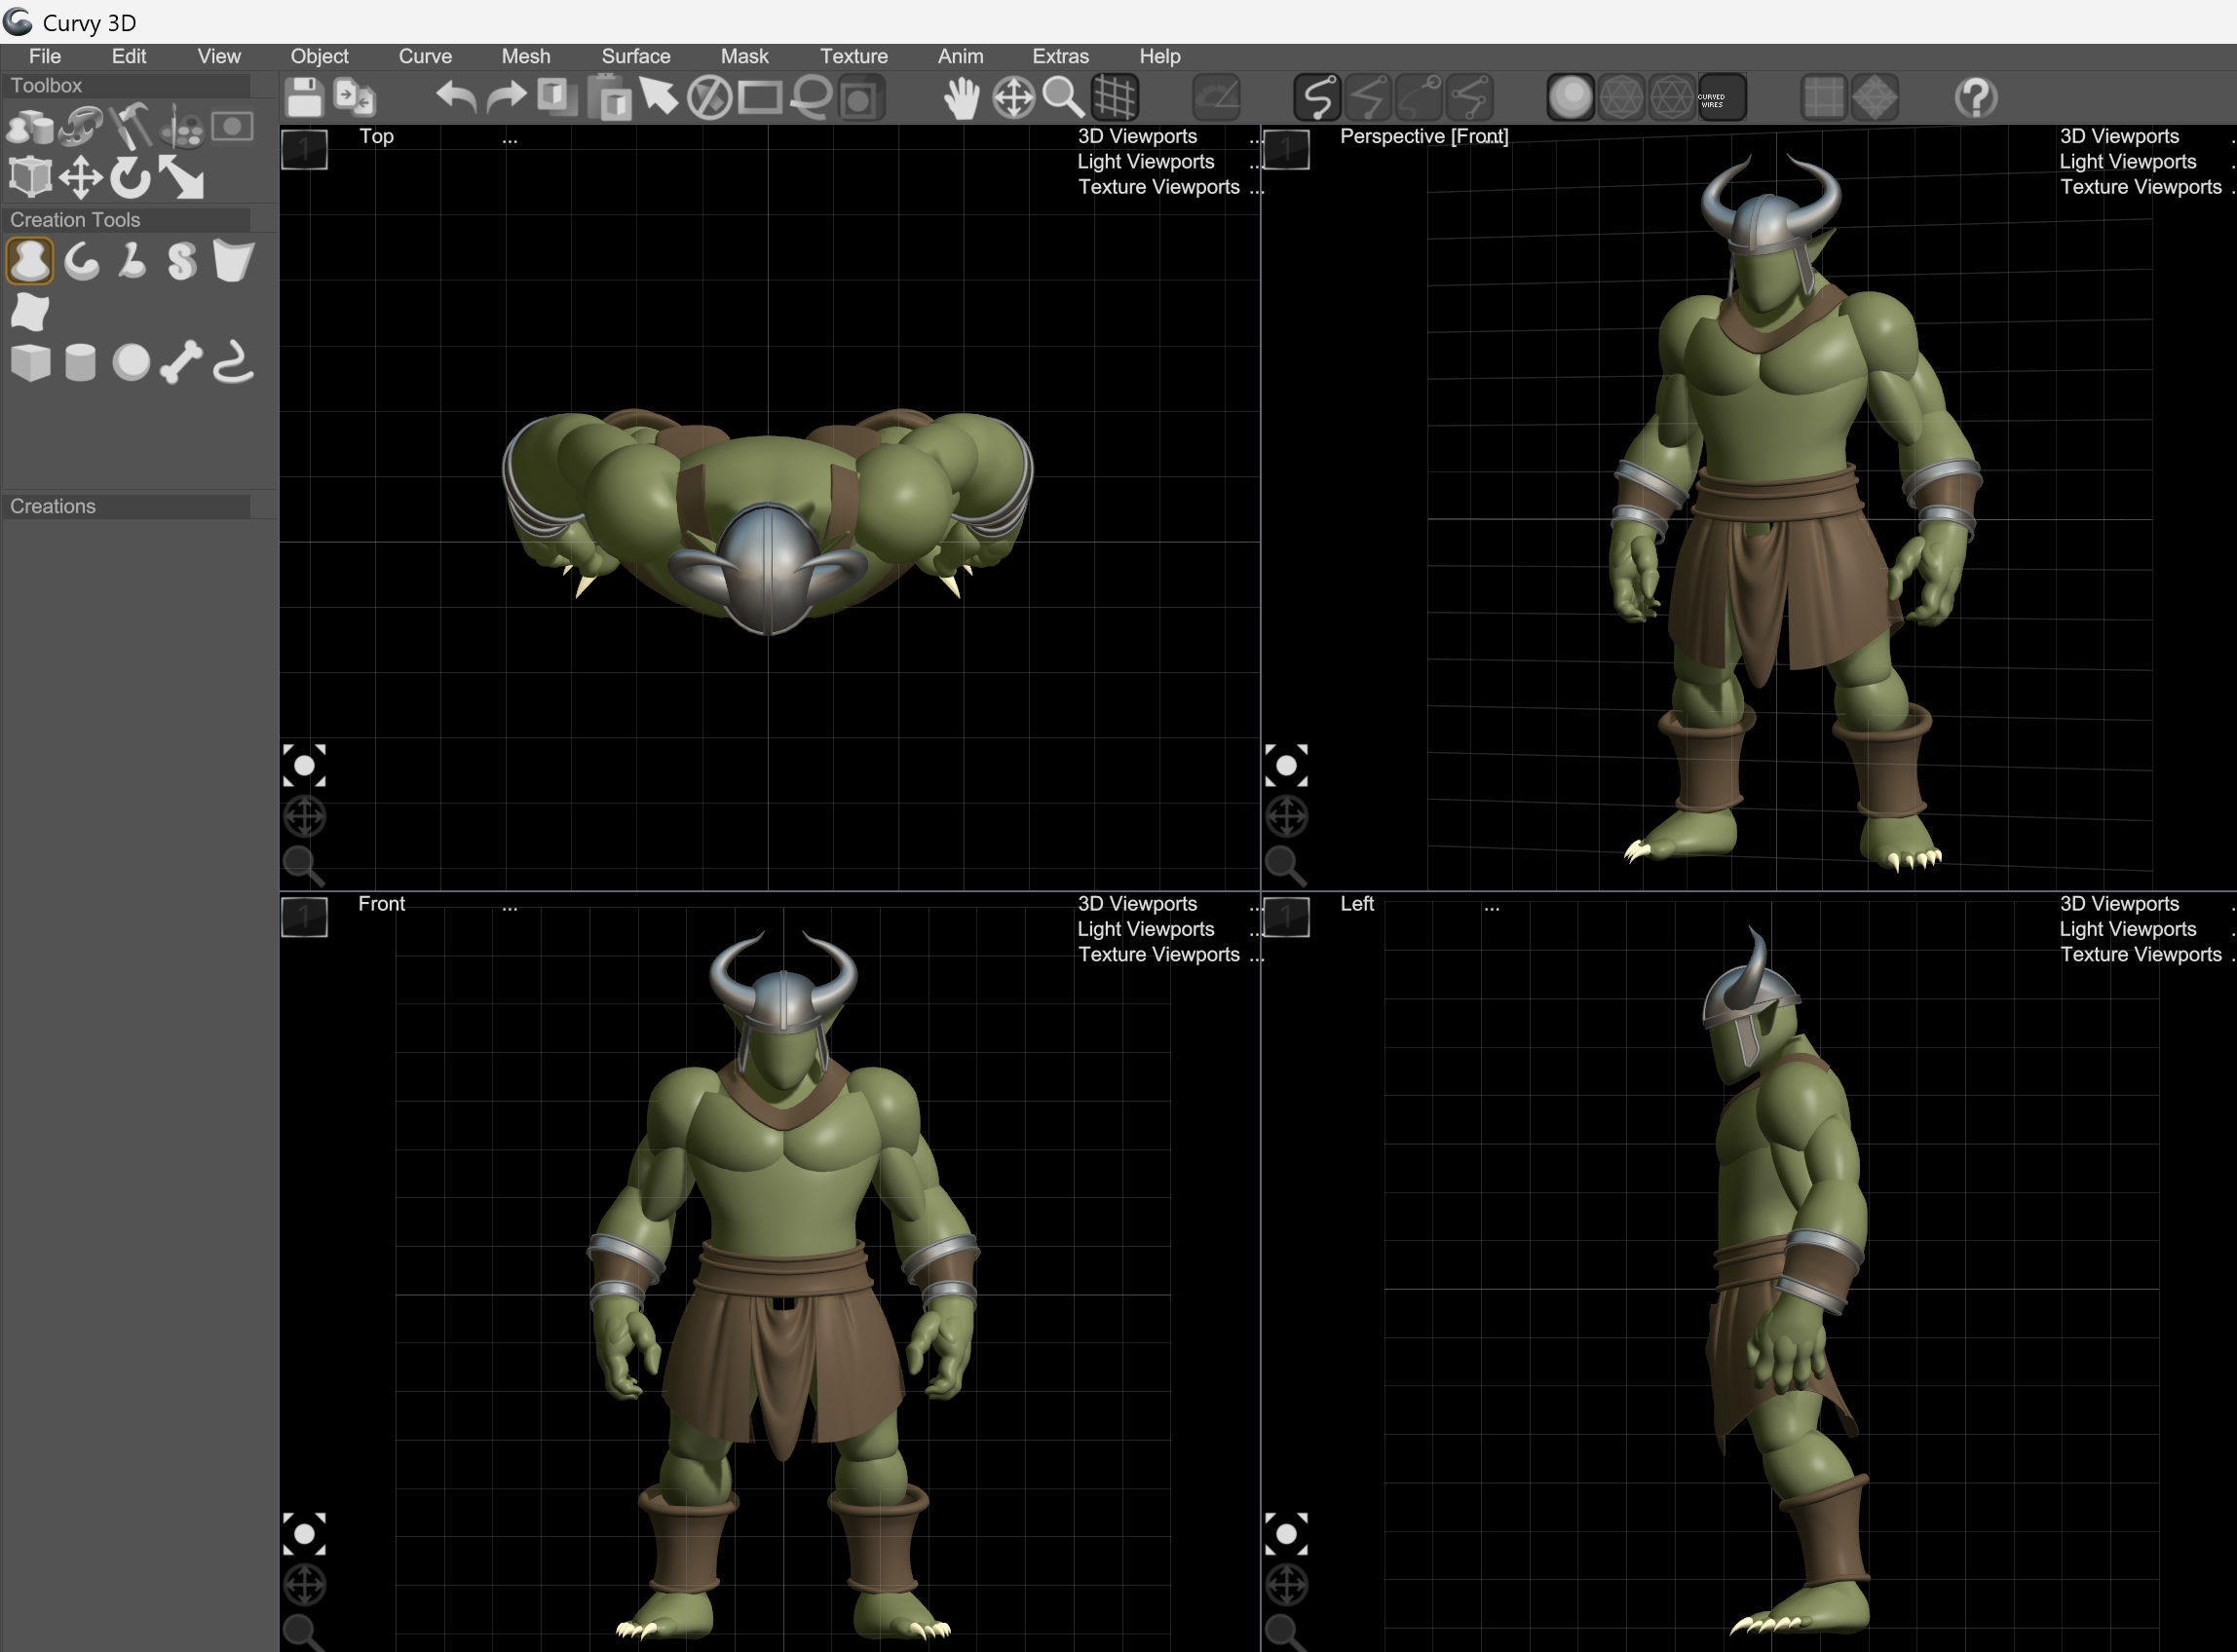Select the Rotate tool in Toolbox
Screen dimensions: 2237x1652
coord(131,178)
